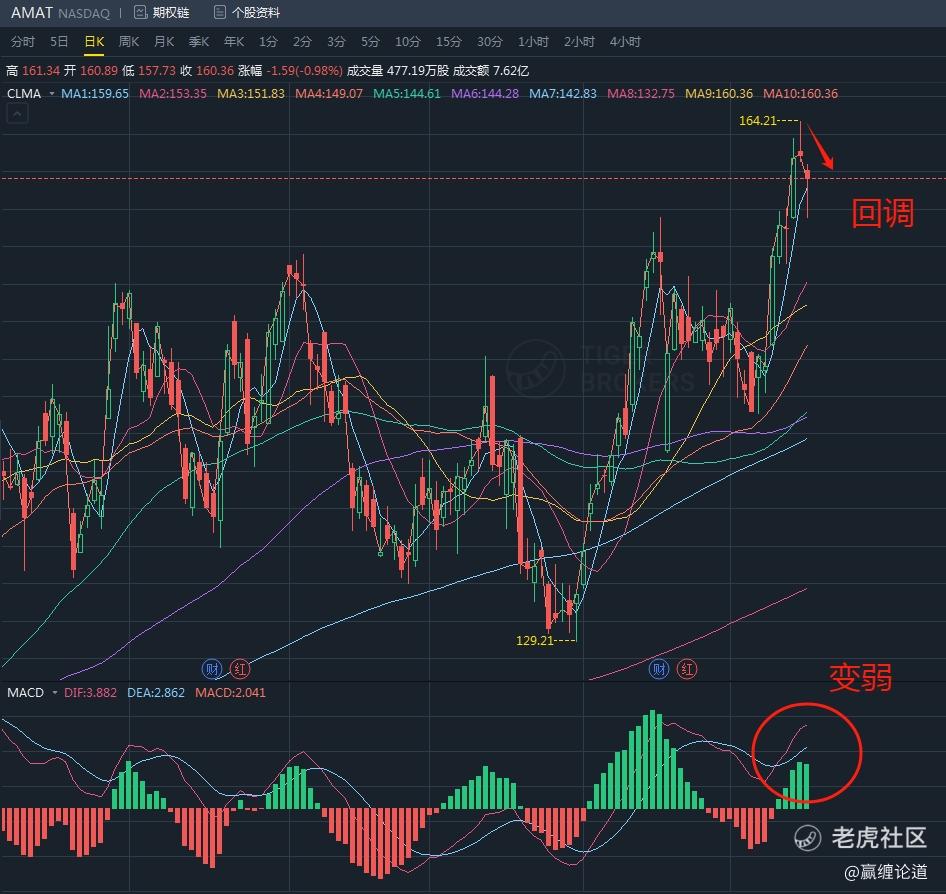Click the MA5:144.61 moving average label
The image size is (946, 894).
tap(407, 94)
